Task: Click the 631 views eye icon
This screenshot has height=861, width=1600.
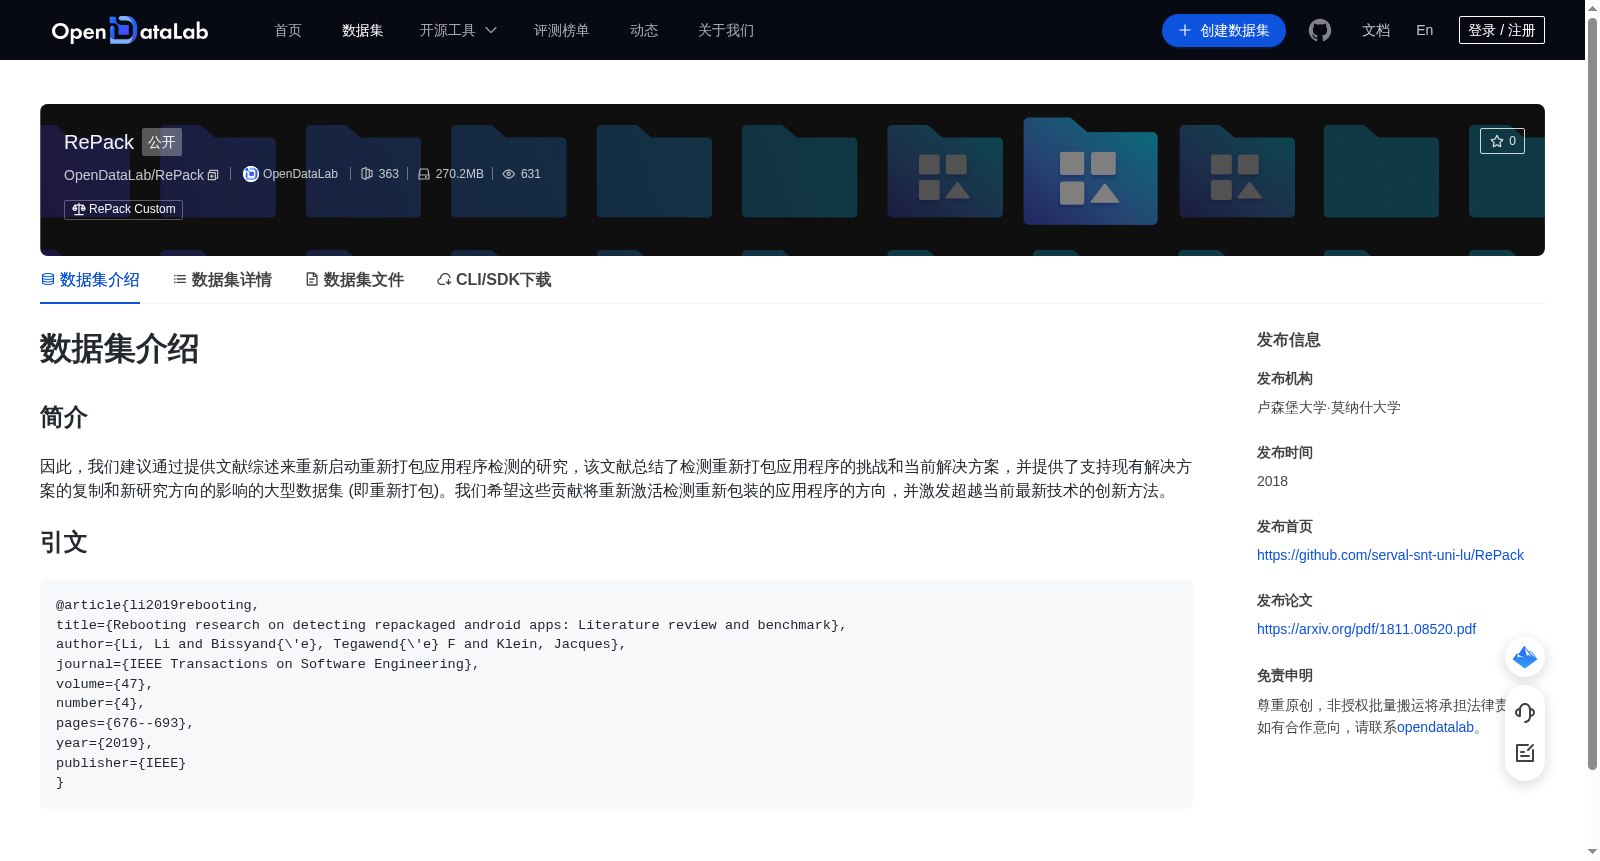Action: 509,174
